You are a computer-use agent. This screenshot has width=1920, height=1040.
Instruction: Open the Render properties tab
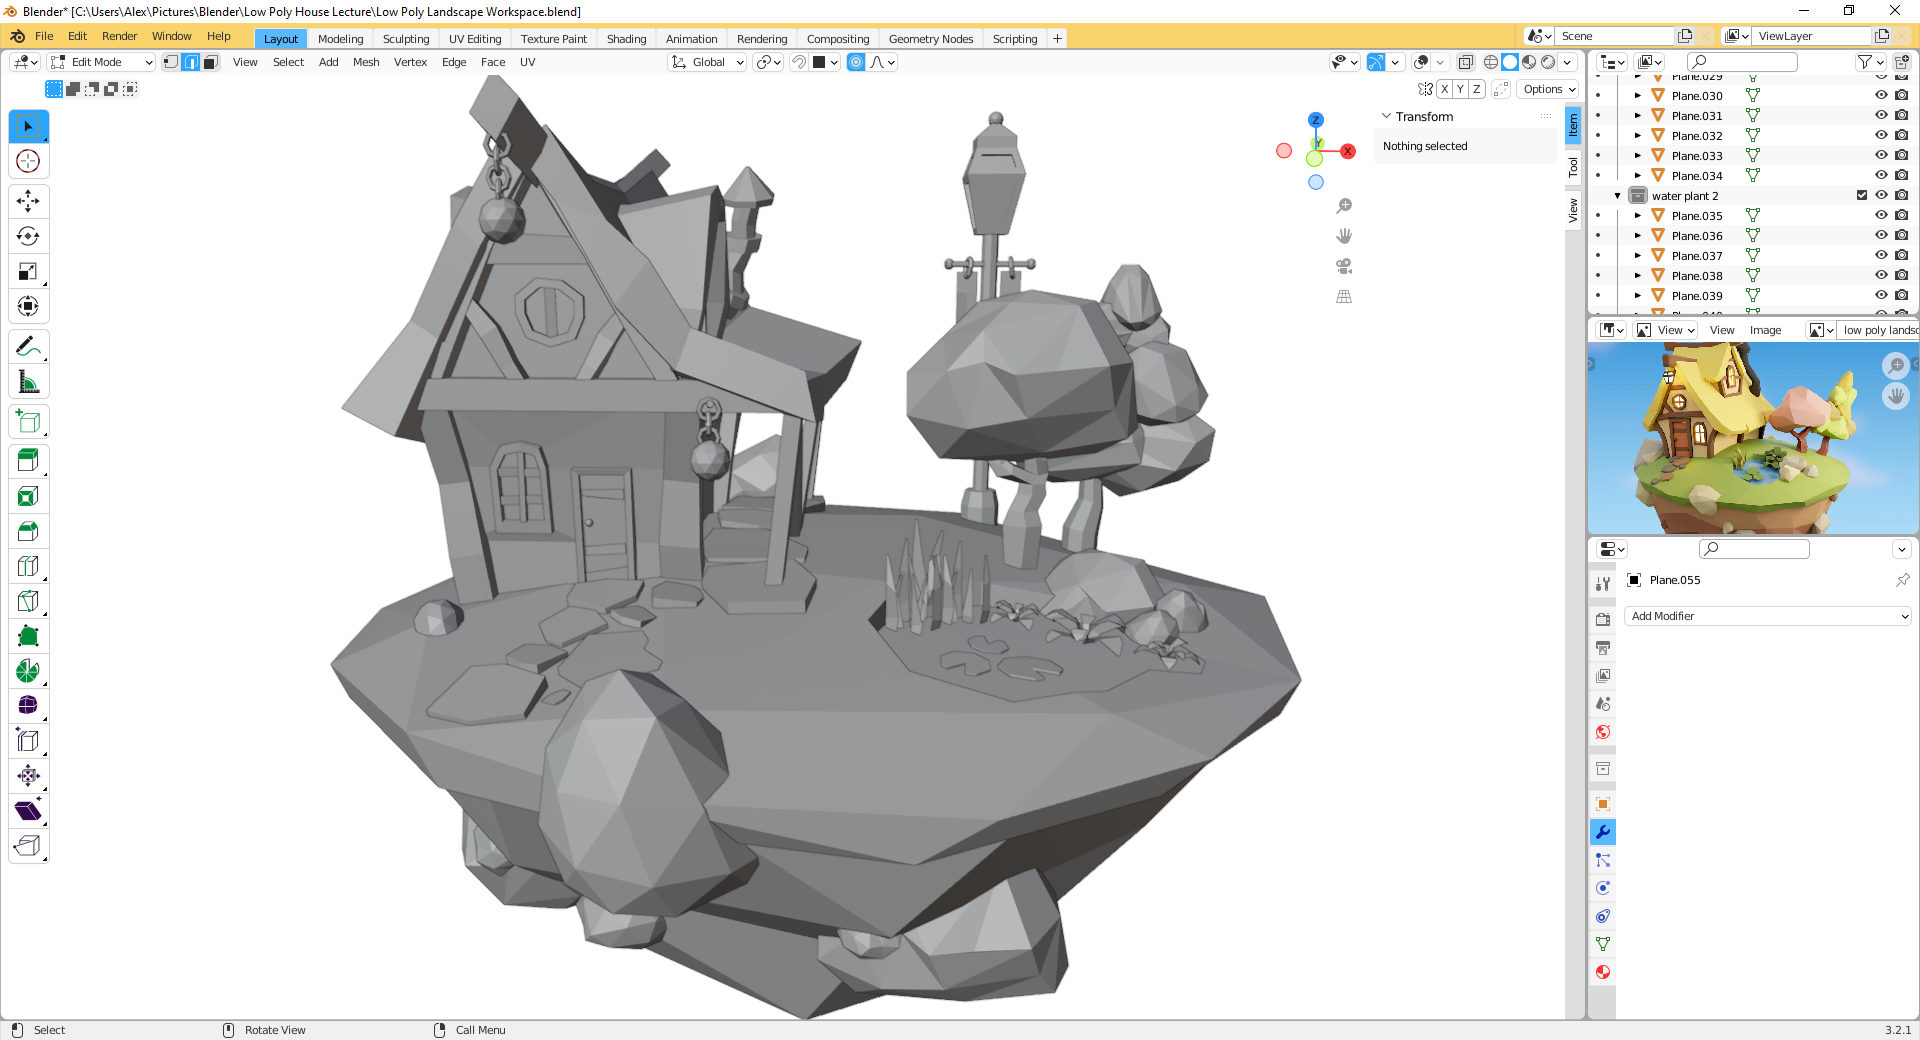[x=1603, y=620]
